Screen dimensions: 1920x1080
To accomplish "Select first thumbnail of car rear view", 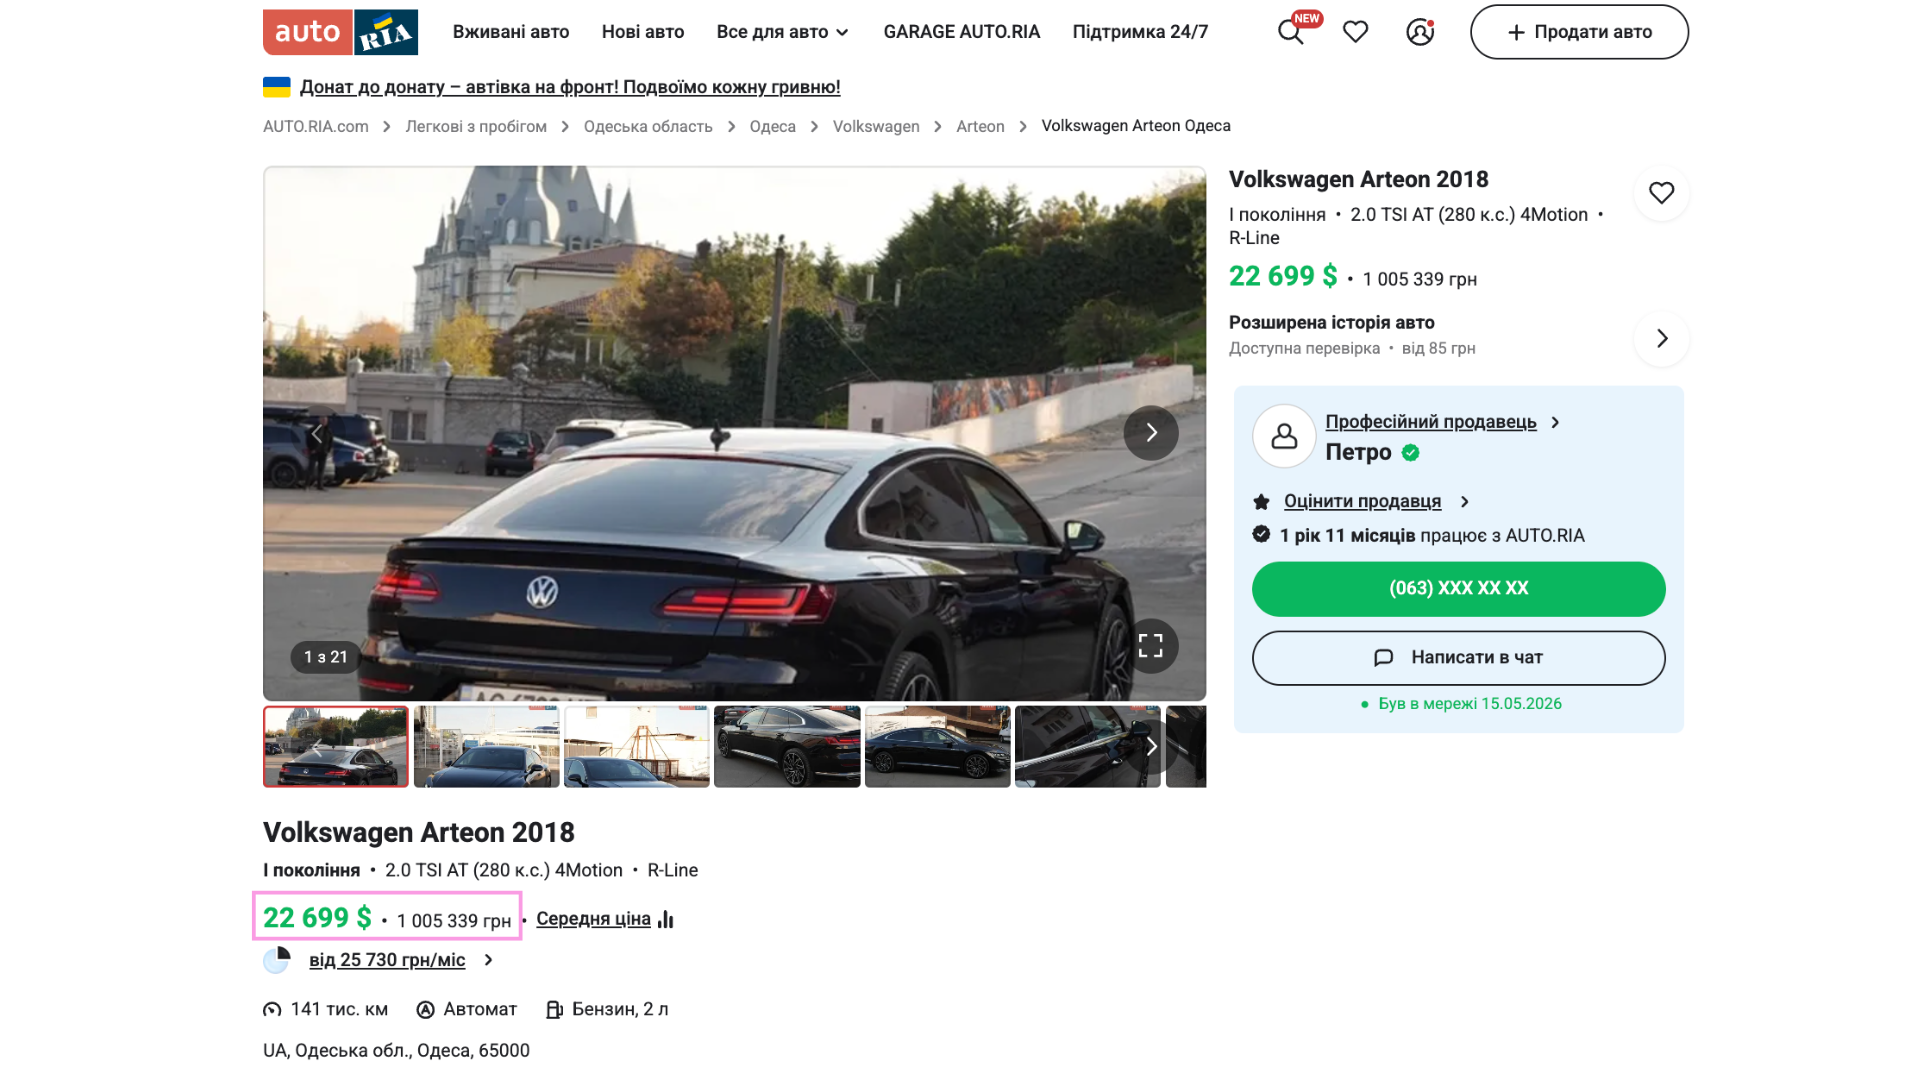I will 336,747.
